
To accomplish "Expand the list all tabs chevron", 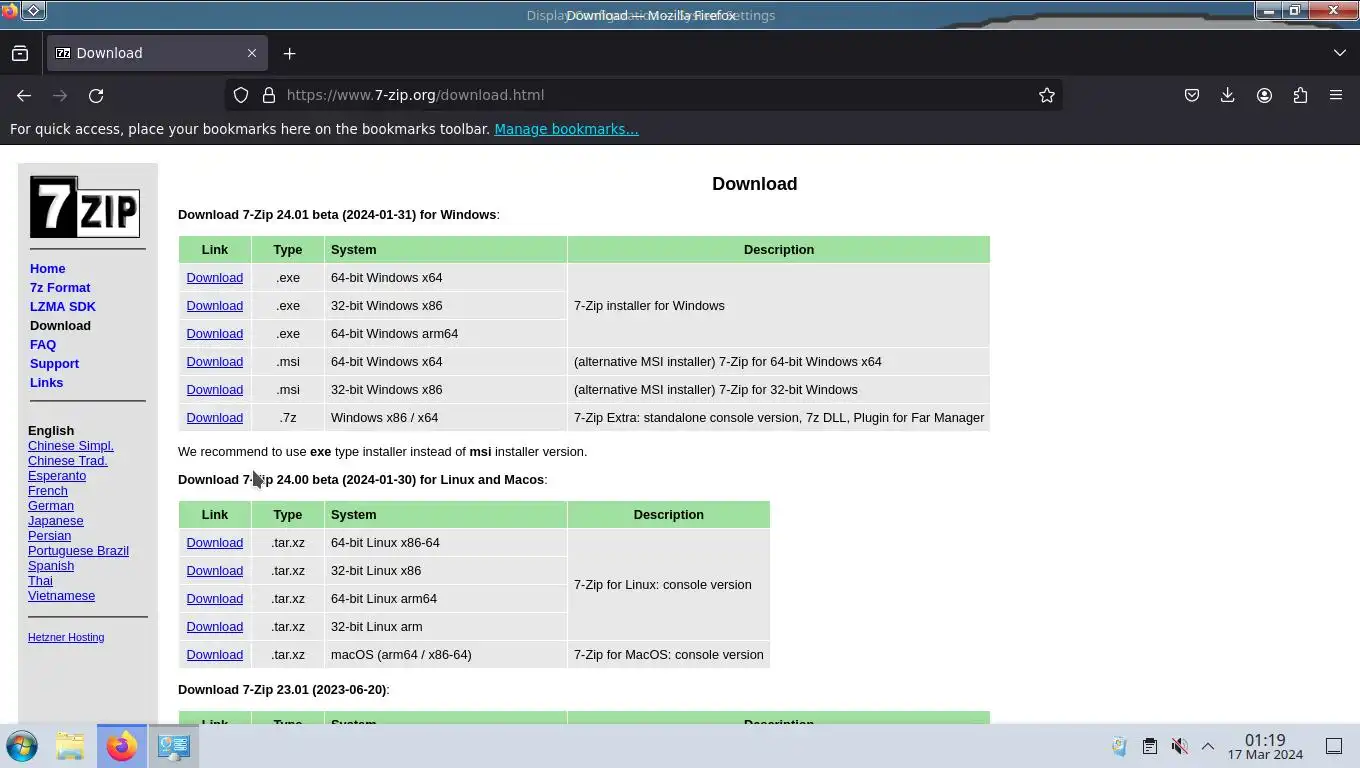I will point(1340,53).
